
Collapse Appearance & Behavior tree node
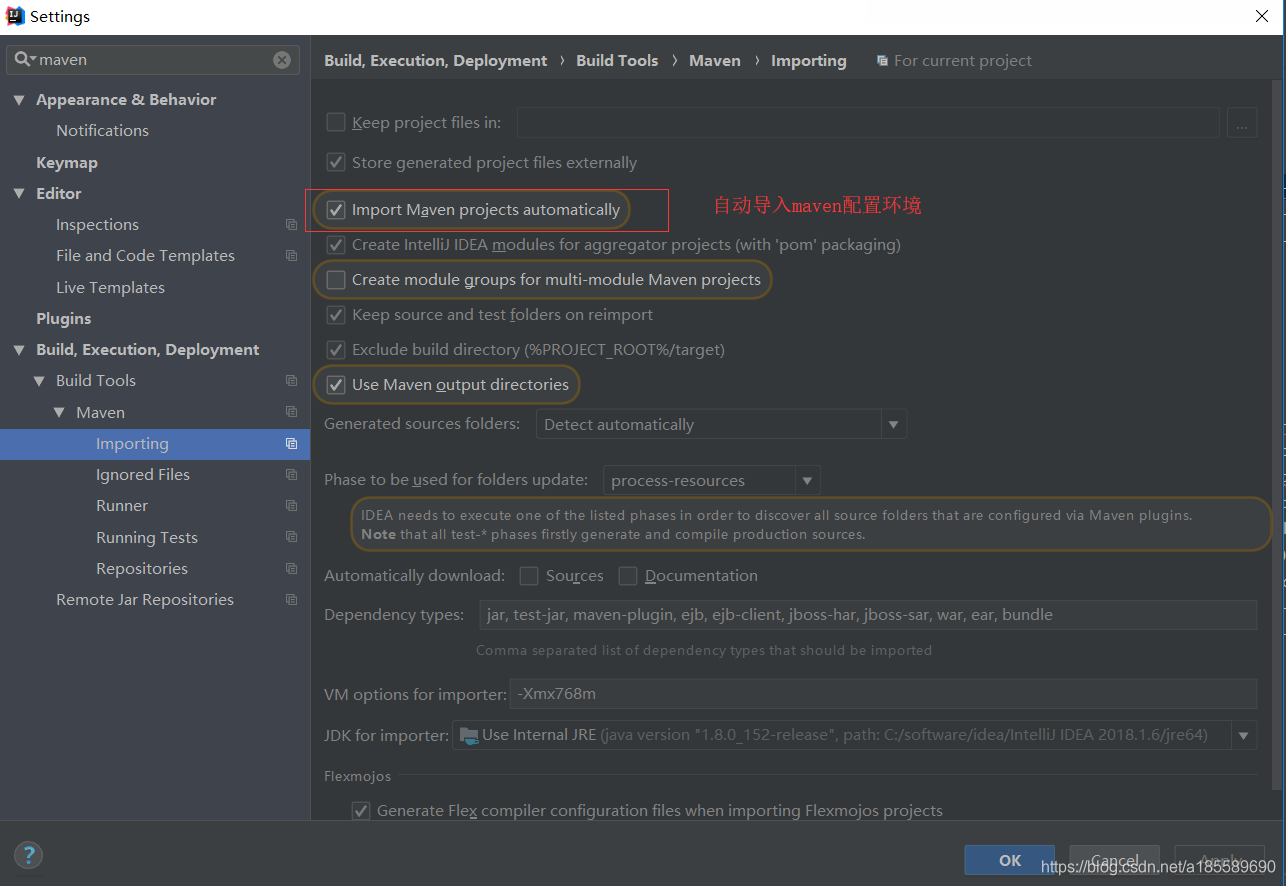(x=19, y=100)
